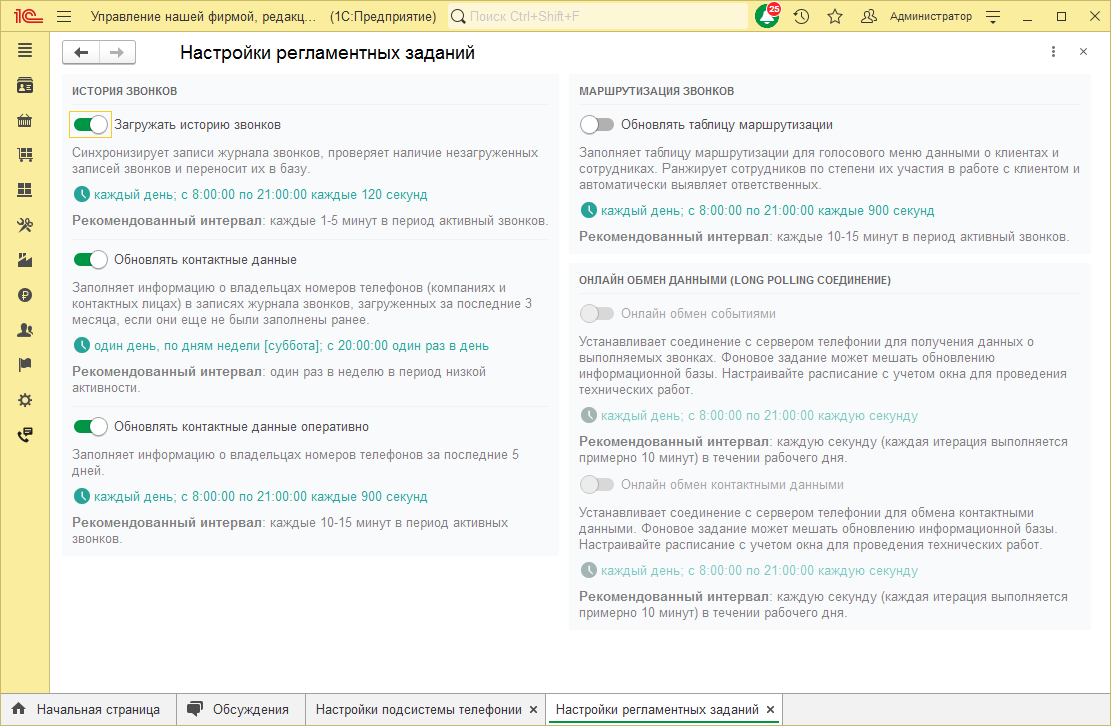Open favorites star icon
1111x726 pixels.
835,17
